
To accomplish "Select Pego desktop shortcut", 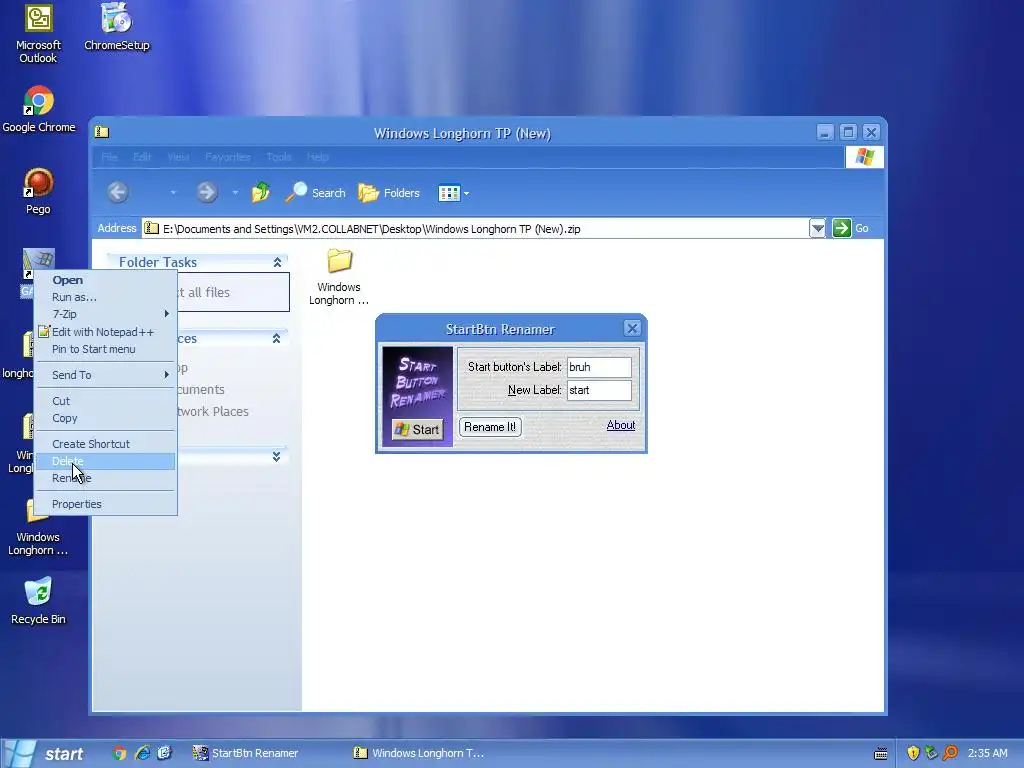I will point(38,191).
